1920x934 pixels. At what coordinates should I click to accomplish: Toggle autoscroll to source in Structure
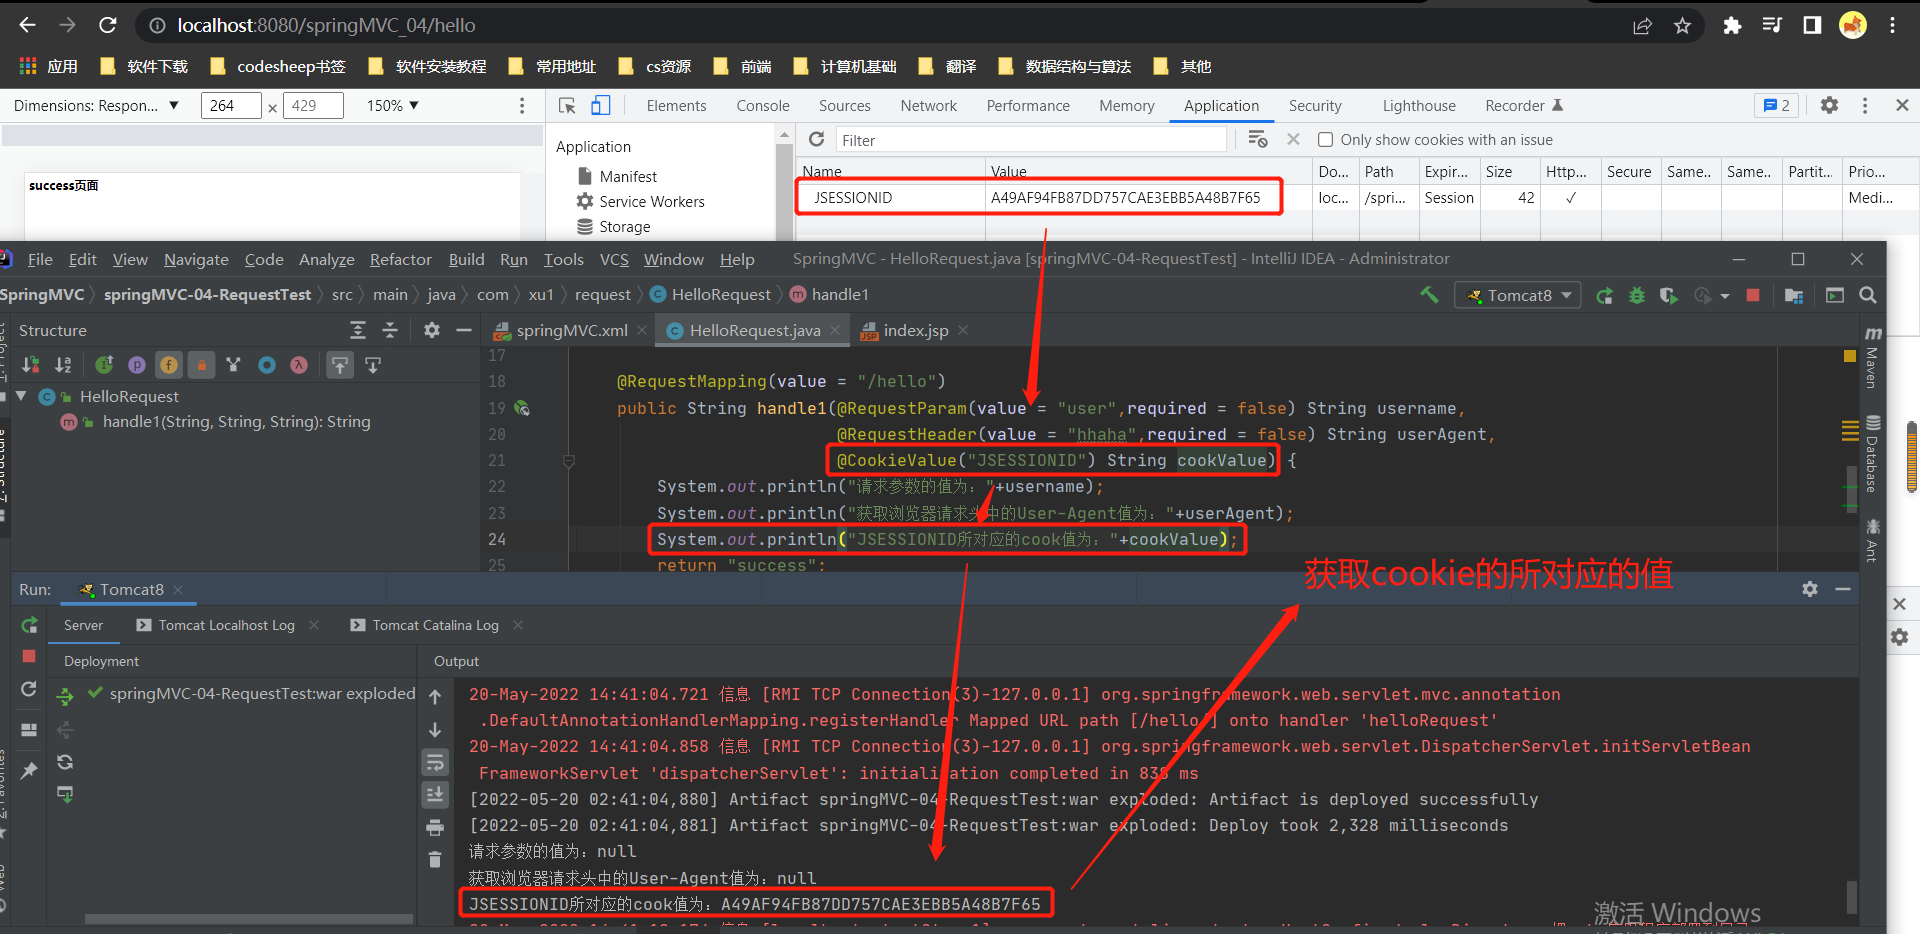pyautogui.click(x=340, y=365)
